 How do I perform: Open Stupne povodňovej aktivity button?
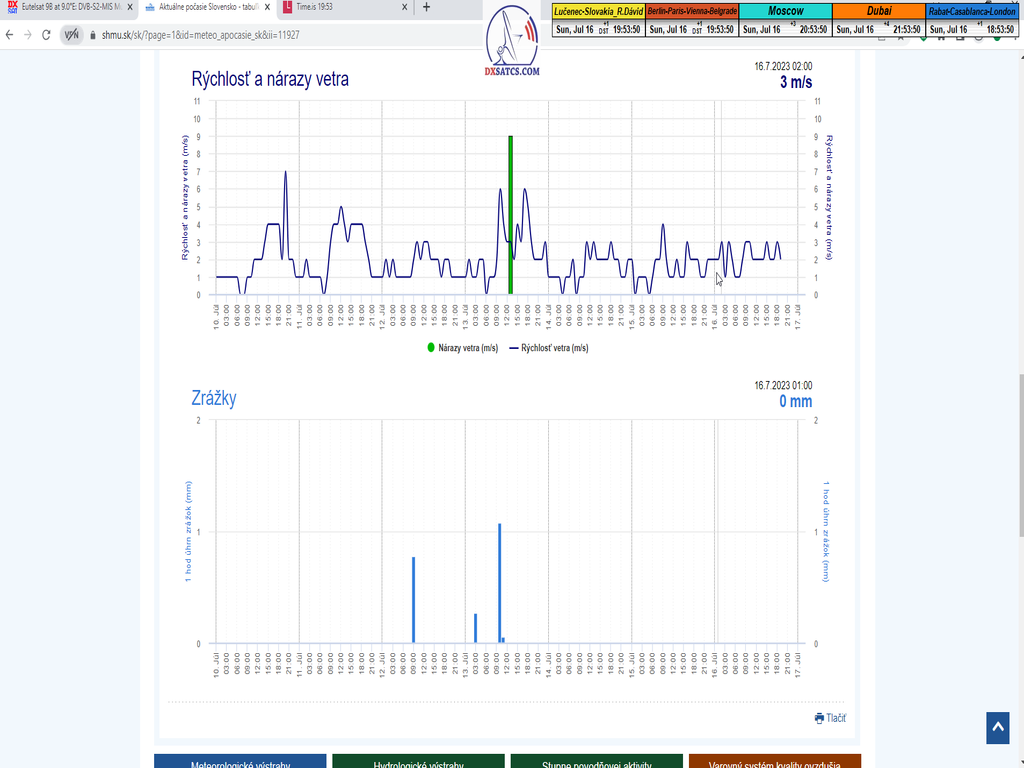pyautogui.click(x=596, y=762)
